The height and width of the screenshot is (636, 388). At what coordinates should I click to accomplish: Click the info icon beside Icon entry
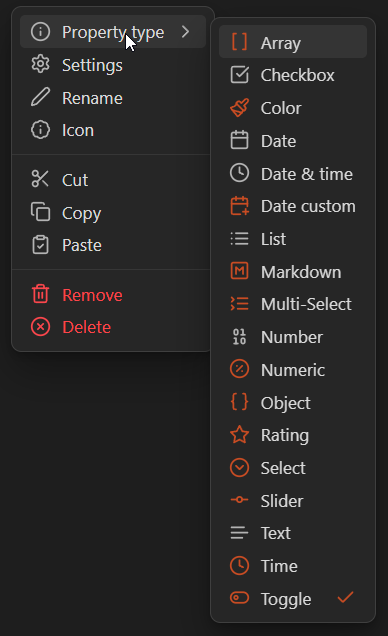(41, 130)
